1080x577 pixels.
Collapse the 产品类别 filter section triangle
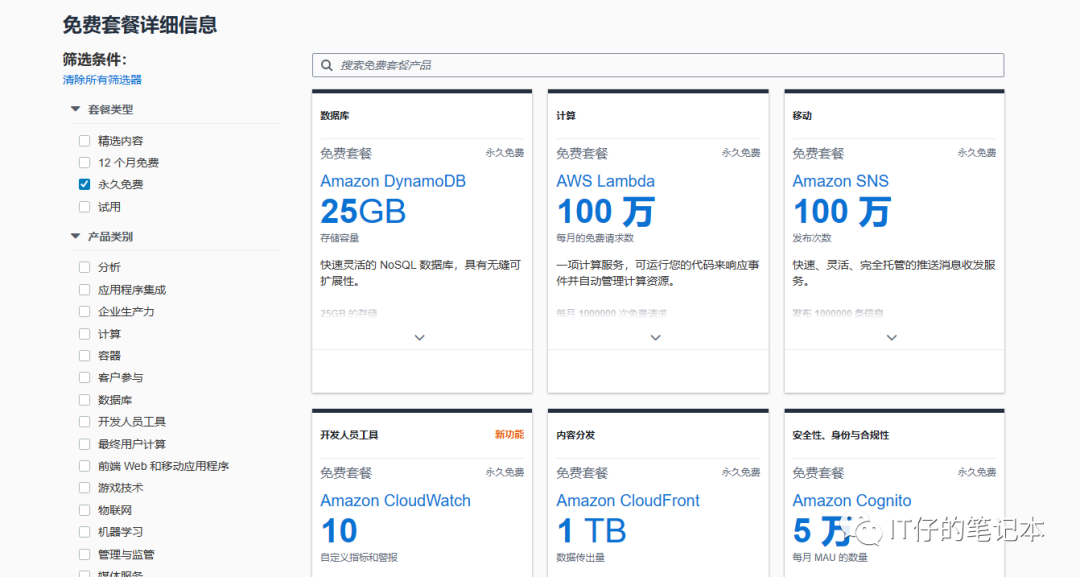(75, 237)
